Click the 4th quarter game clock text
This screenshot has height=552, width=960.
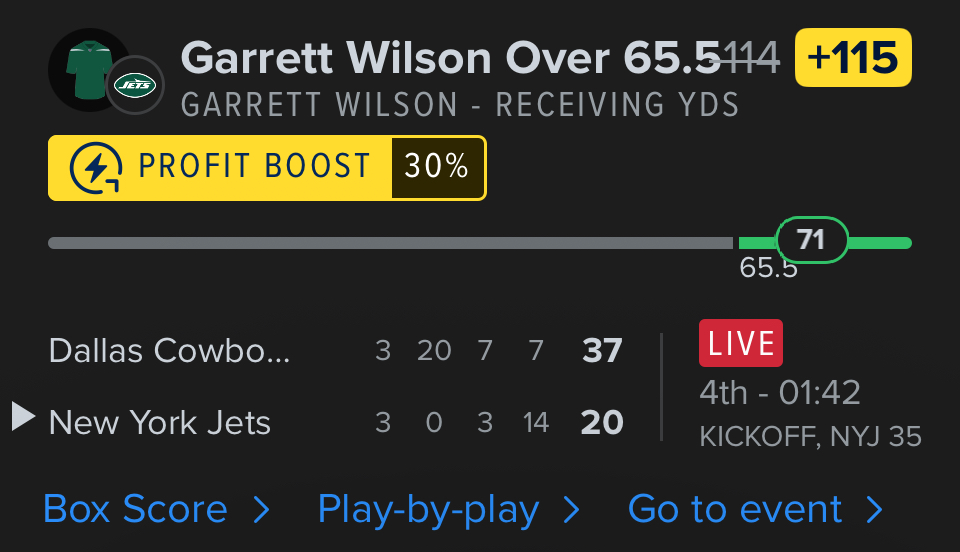[x=780, y=392]
